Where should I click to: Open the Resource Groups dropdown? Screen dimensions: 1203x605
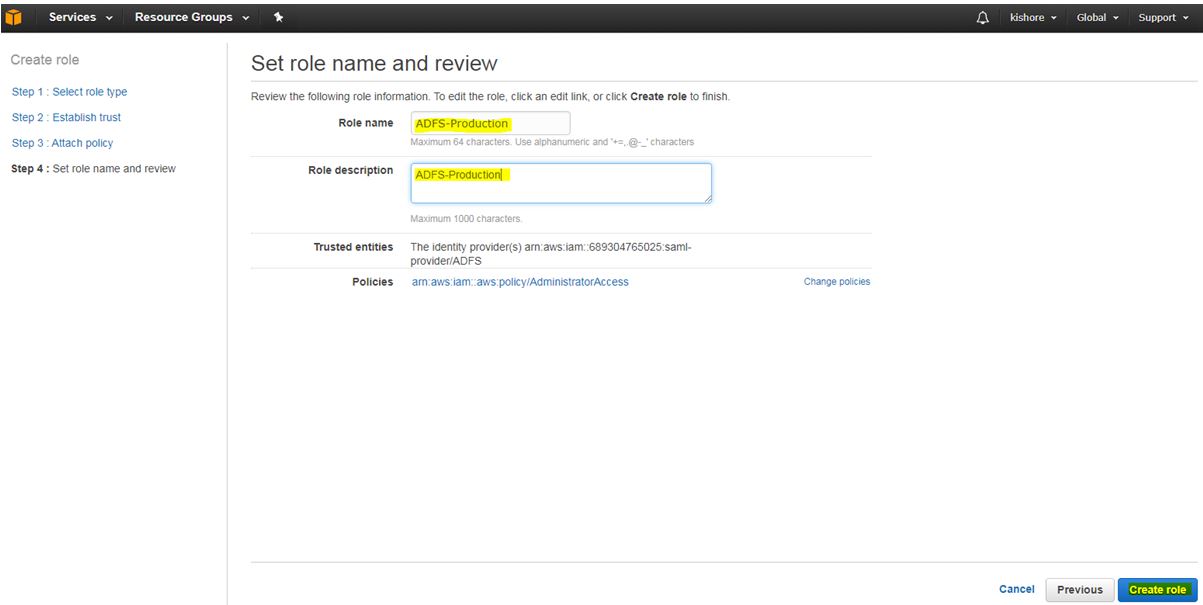(x=191, y=17)
